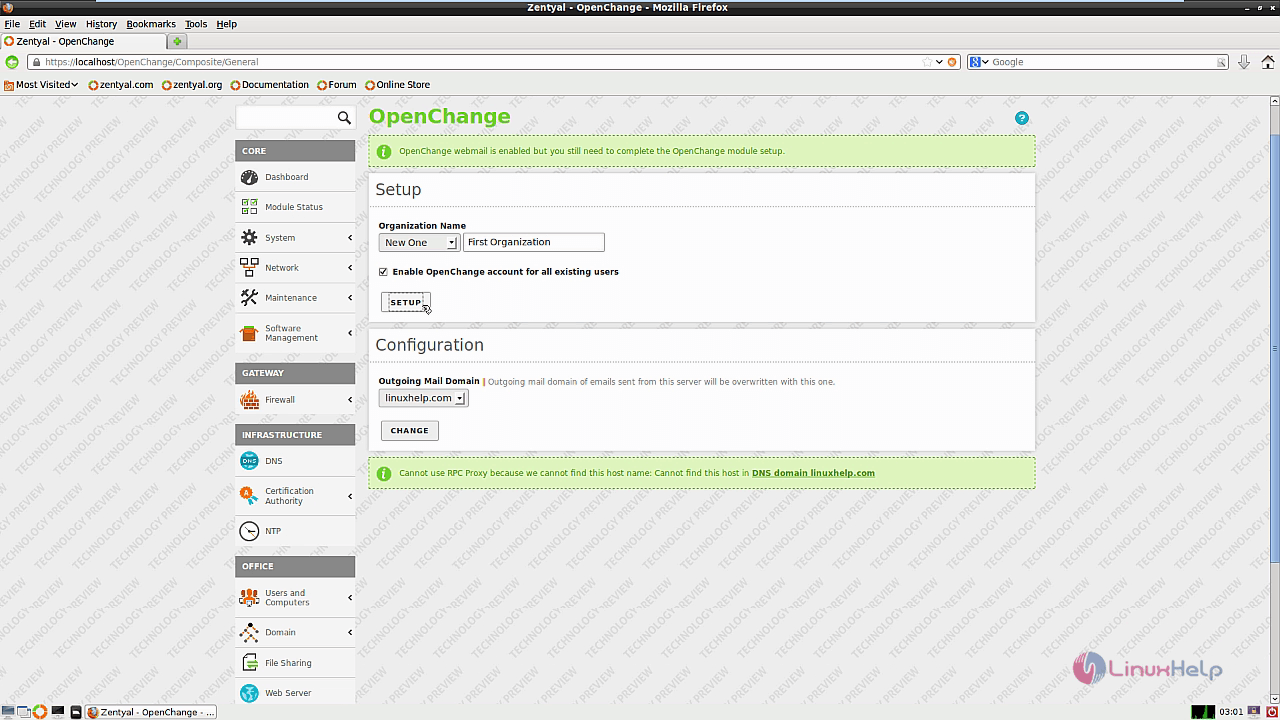Screen dimensions: 1280x720
Task: Open the Certification Authority icon
Action: pyautogui.click(x=249, y=496)
